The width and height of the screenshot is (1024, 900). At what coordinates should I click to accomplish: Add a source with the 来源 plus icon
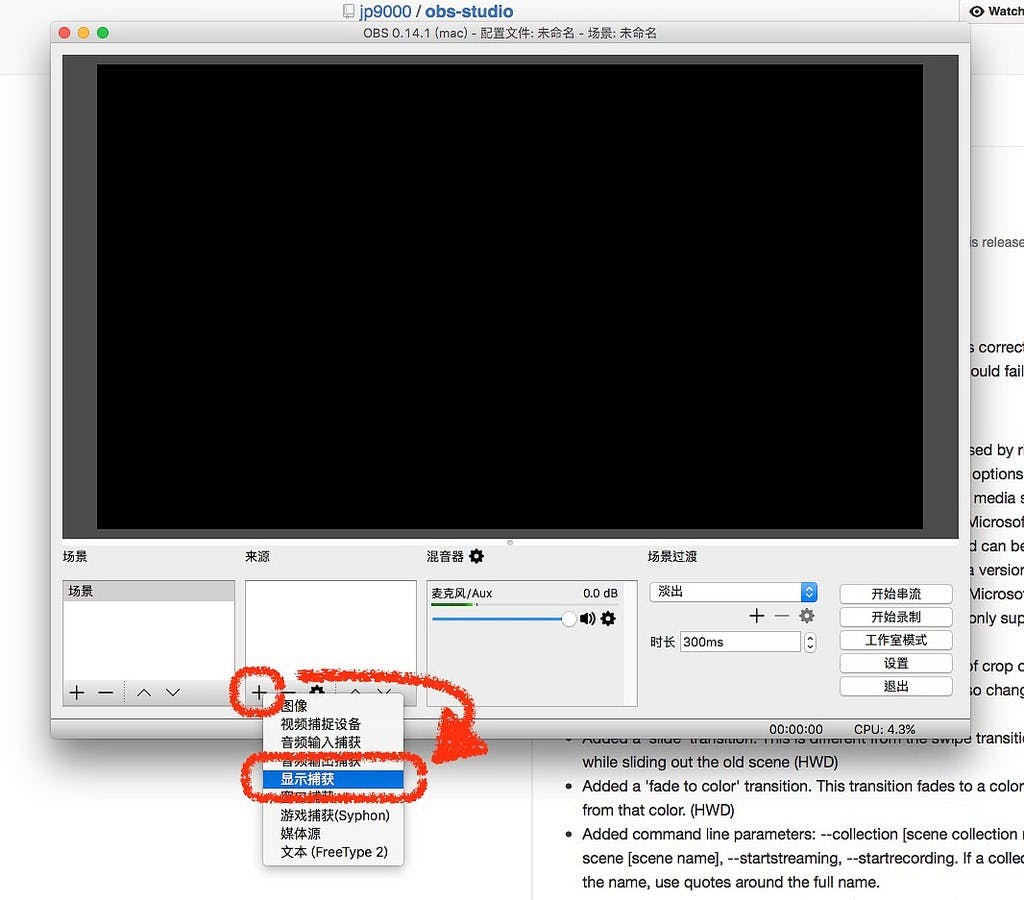(259, 692)
